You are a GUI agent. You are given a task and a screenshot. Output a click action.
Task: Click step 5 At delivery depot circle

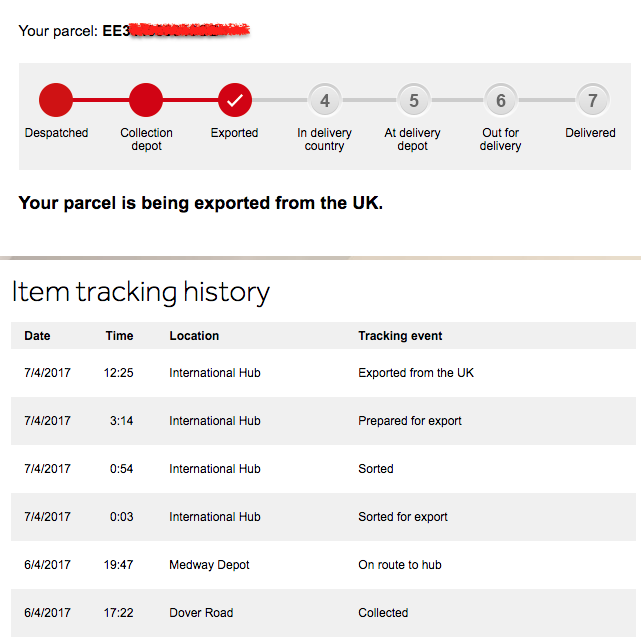(x=413, y=100)
